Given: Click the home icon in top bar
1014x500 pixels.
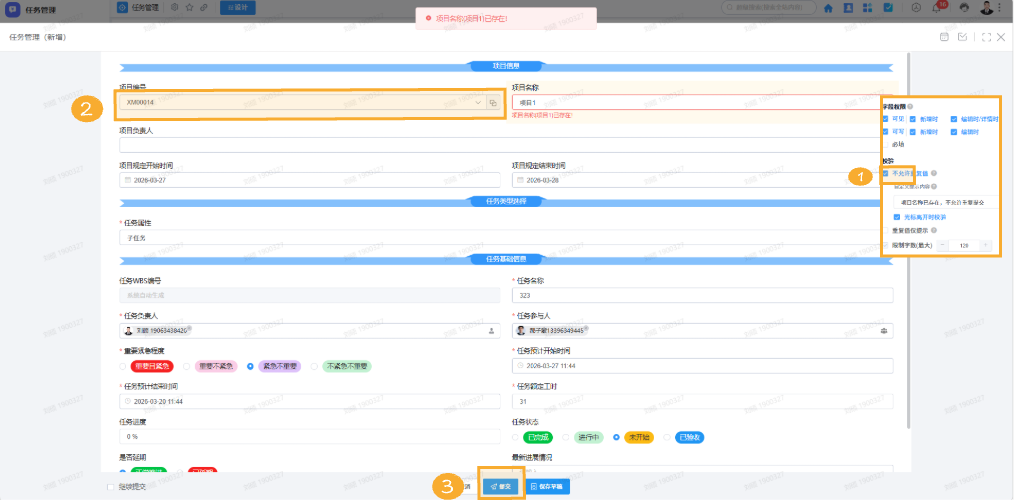Looking at the screenshot, I should [x=829, y=8].
